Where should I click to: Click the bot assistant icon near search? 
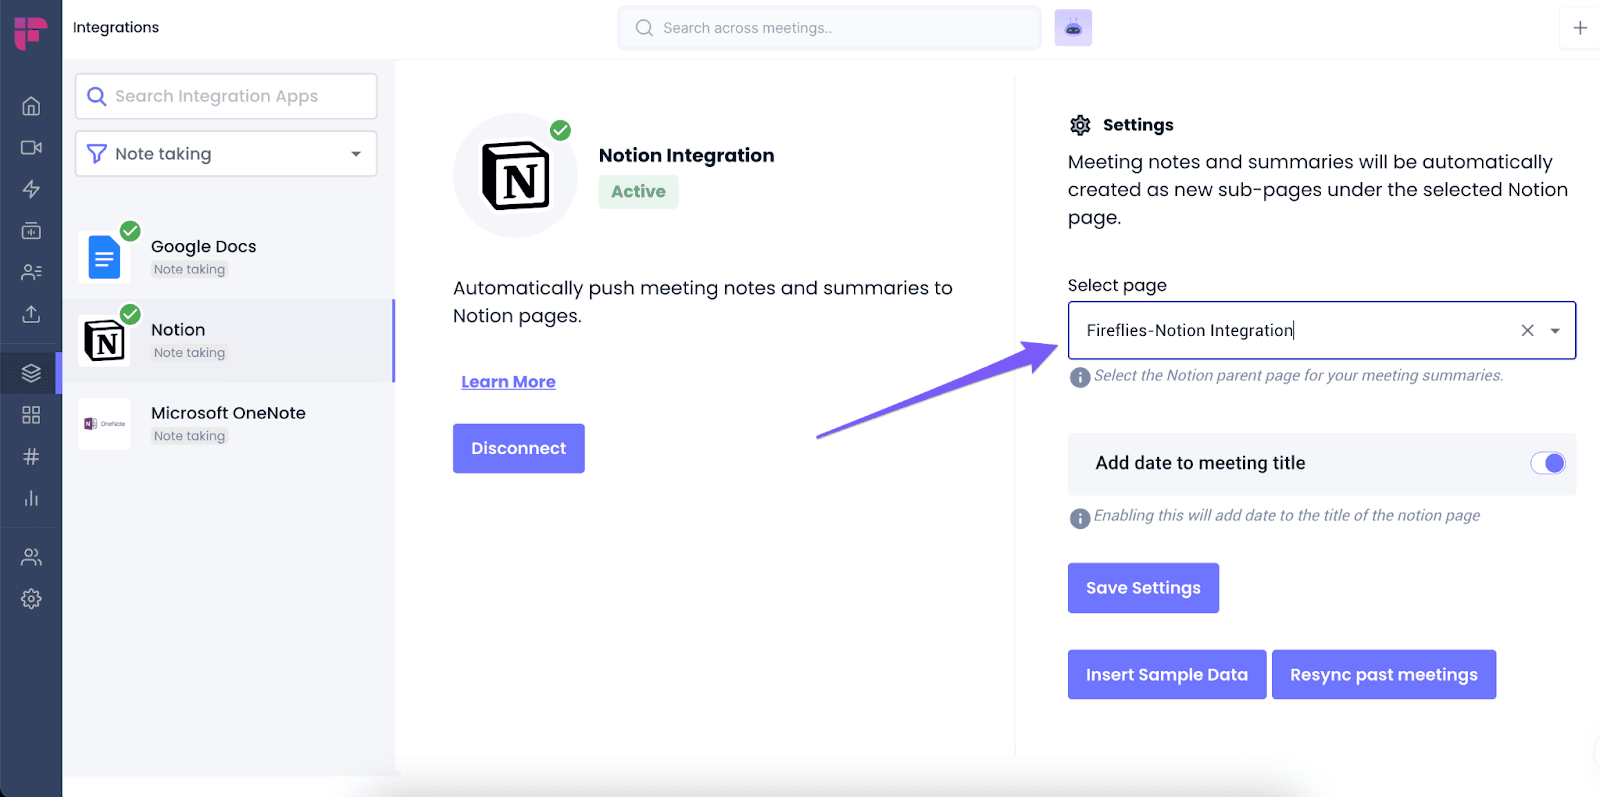pos(1073,28)
